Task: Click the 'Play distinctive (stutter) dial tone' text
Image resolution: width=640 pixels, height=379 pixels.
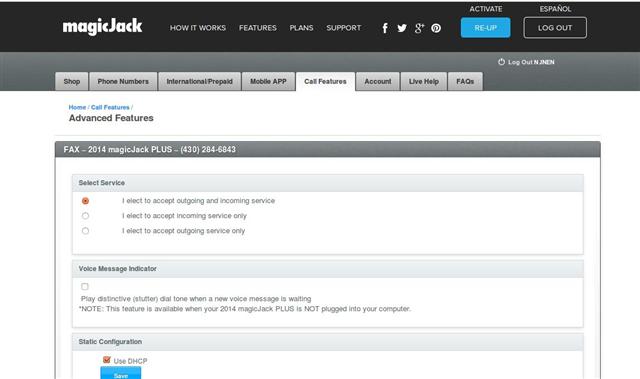Action: [x=196, y=299]
